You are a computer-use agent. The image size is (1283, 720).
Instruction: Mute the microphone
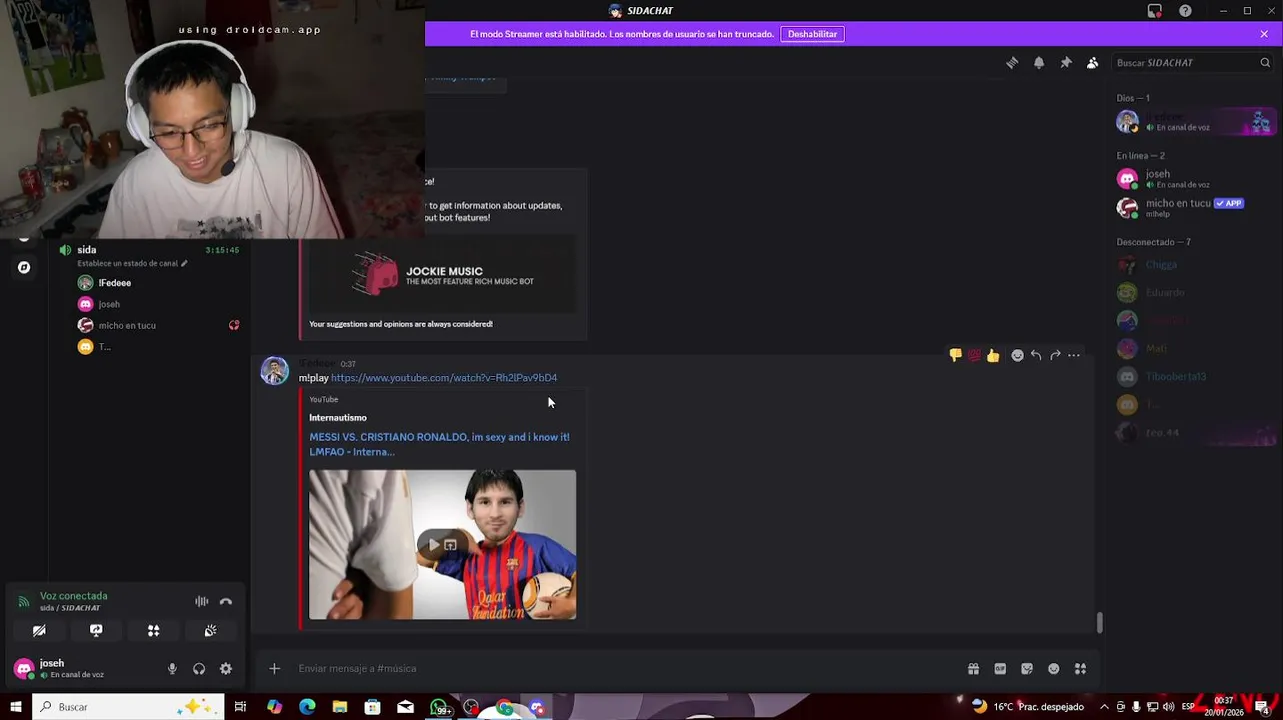[x=172, y=669]
